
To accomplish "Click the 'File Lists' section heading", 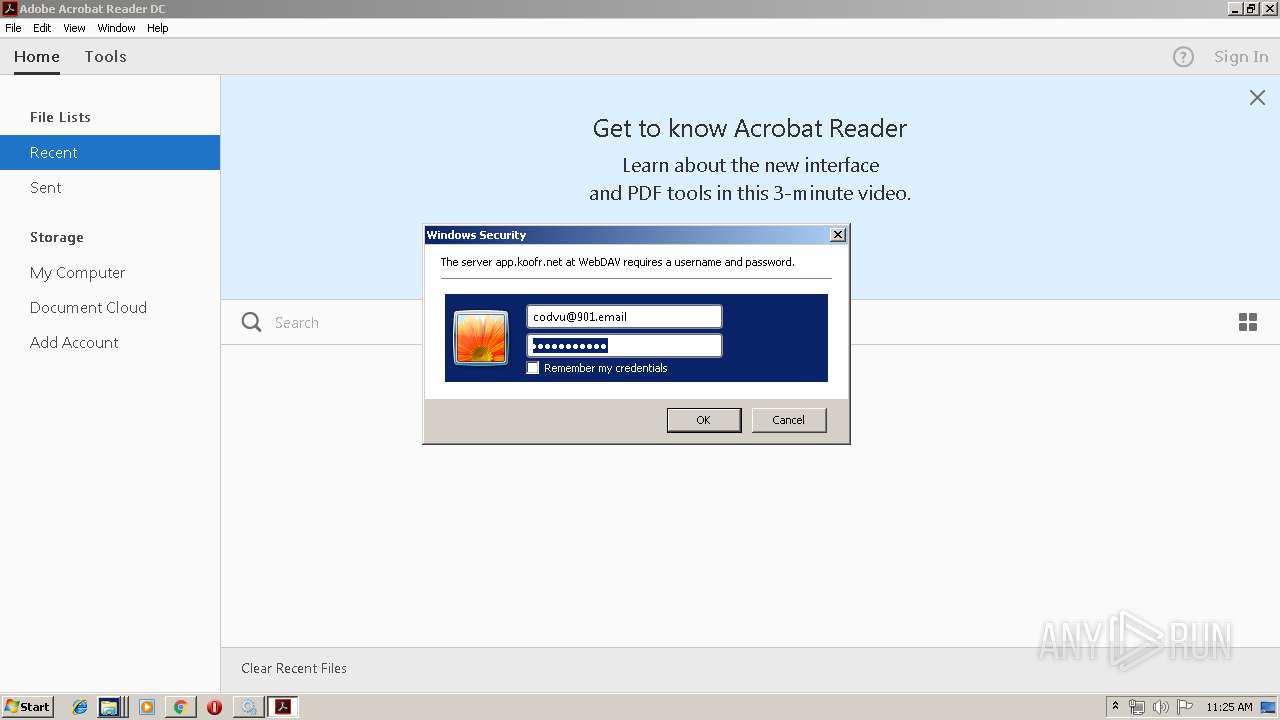I will point(60,117).
